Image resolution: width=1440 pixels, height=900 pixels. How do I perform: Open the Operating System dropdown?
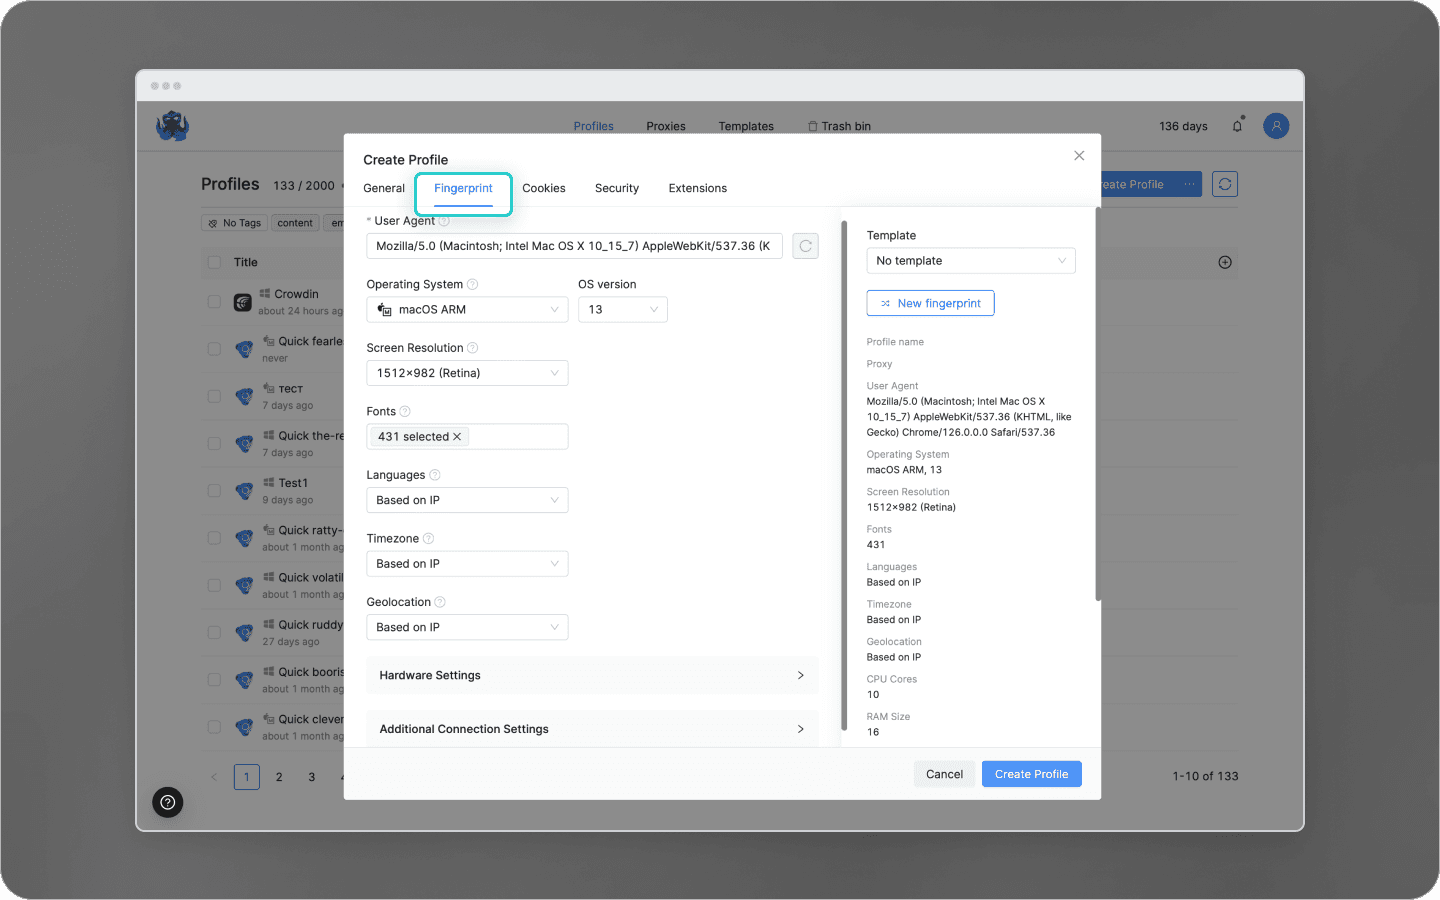pyautogui.click(x=467, y=310)
